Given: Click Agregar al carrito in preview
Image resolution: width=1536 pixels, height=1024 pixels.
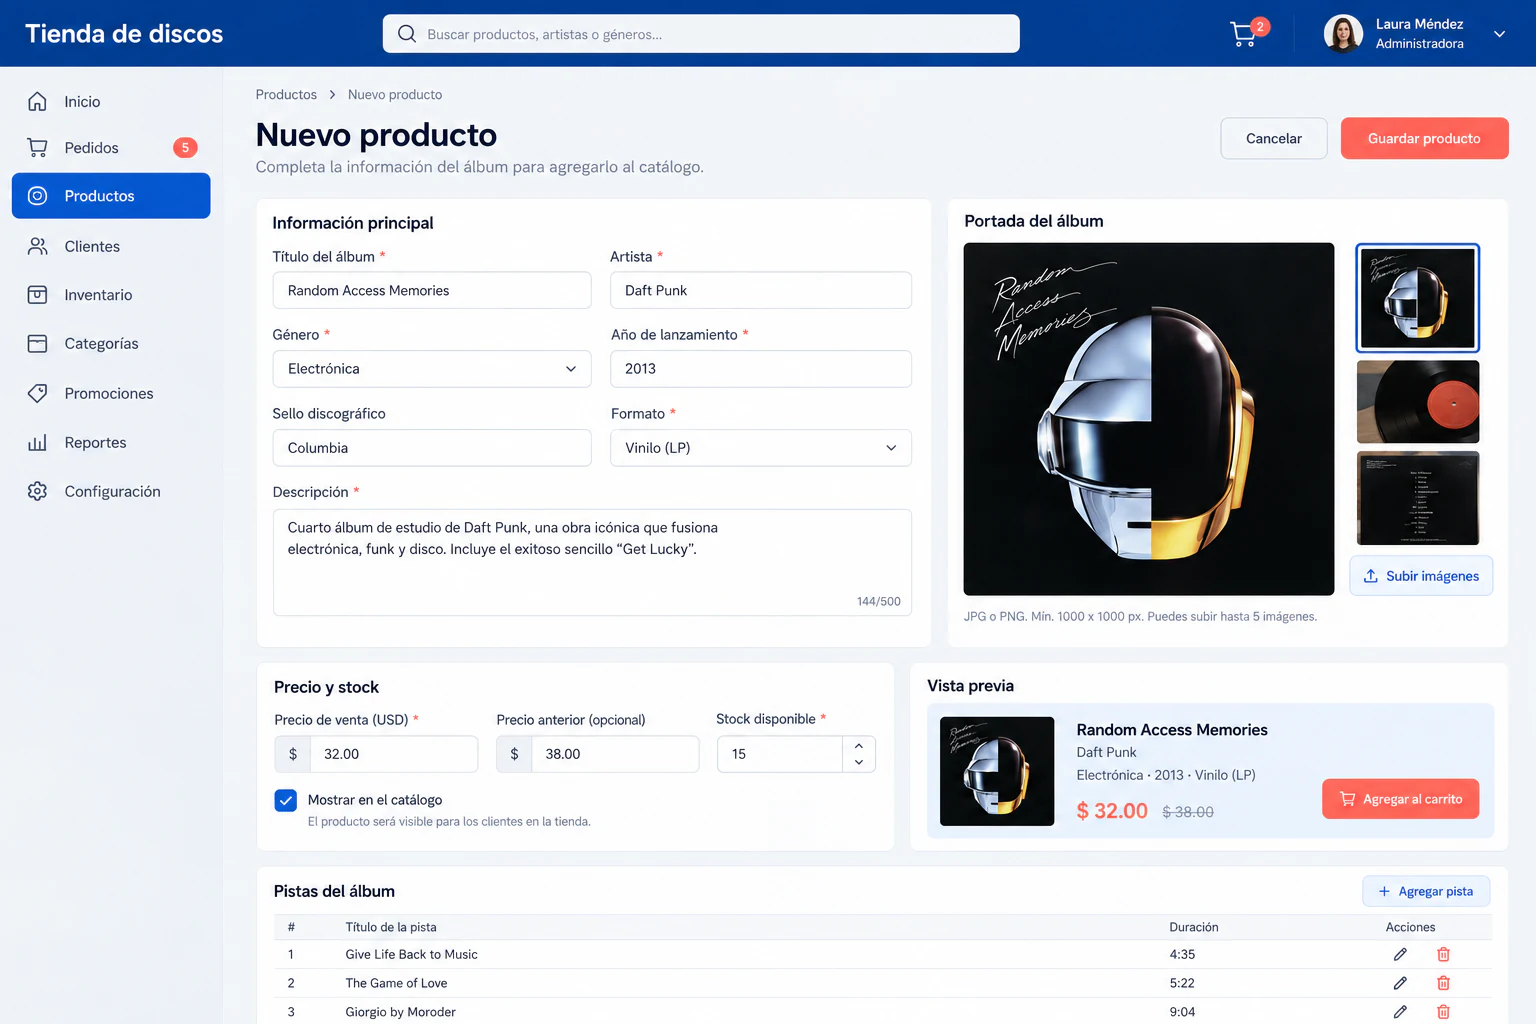Looking at the screenshot, I should [1400, 799].
